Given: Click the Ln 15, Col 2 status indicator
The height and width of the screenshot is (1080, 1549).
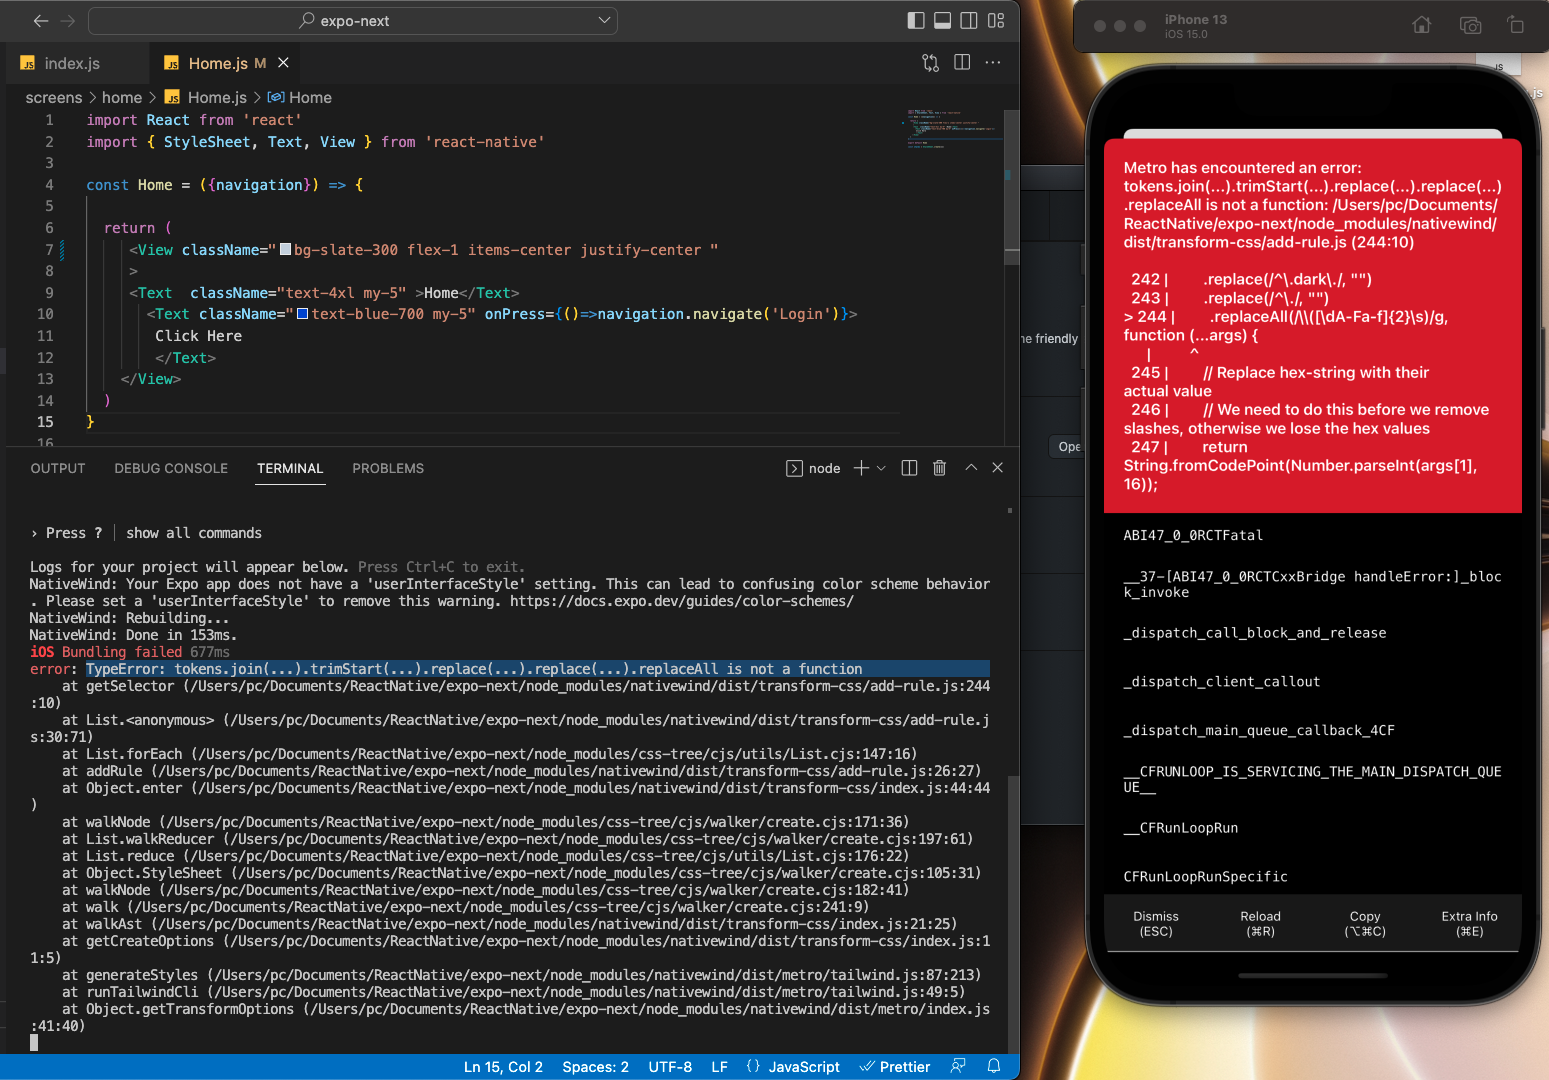Looking at the screenshot, I should (x=503, y=1066).
